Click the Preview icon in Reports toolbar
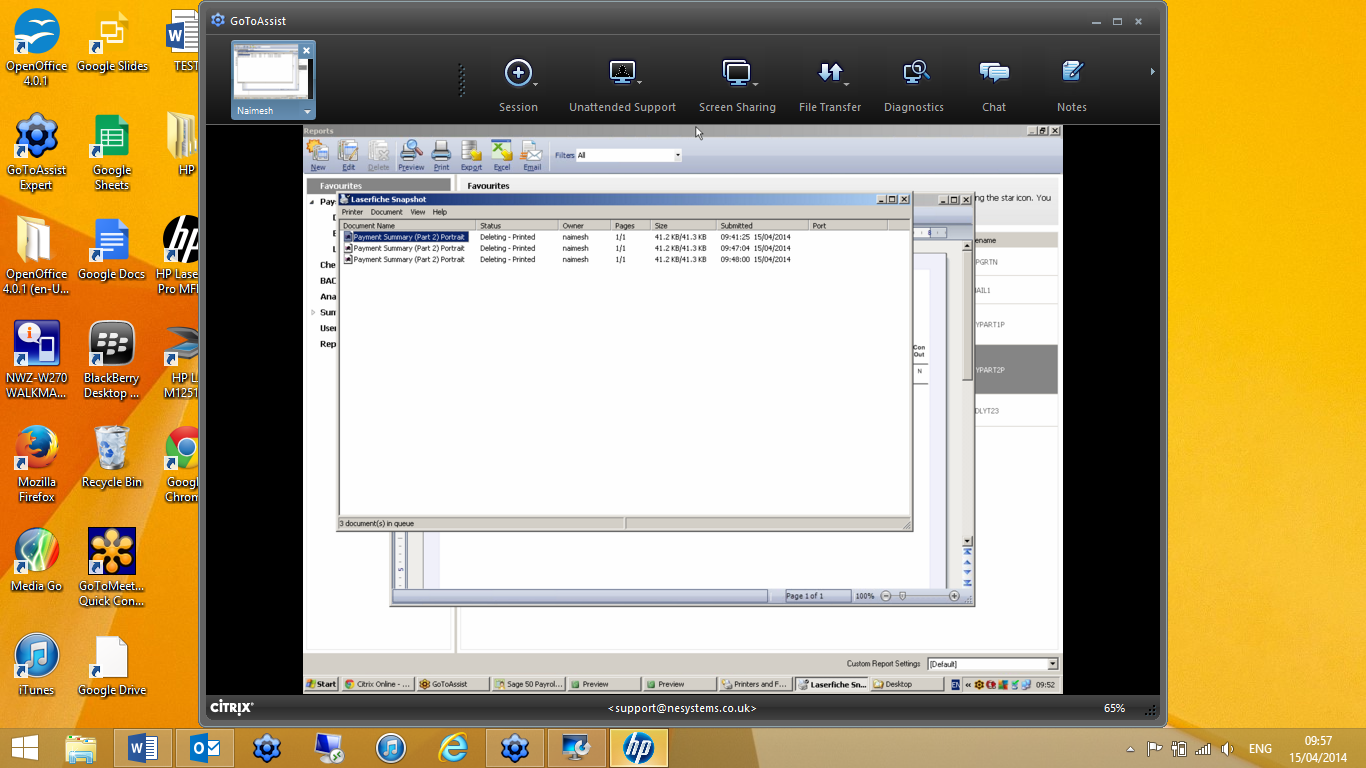1366x768 pixels. point(410,153)
